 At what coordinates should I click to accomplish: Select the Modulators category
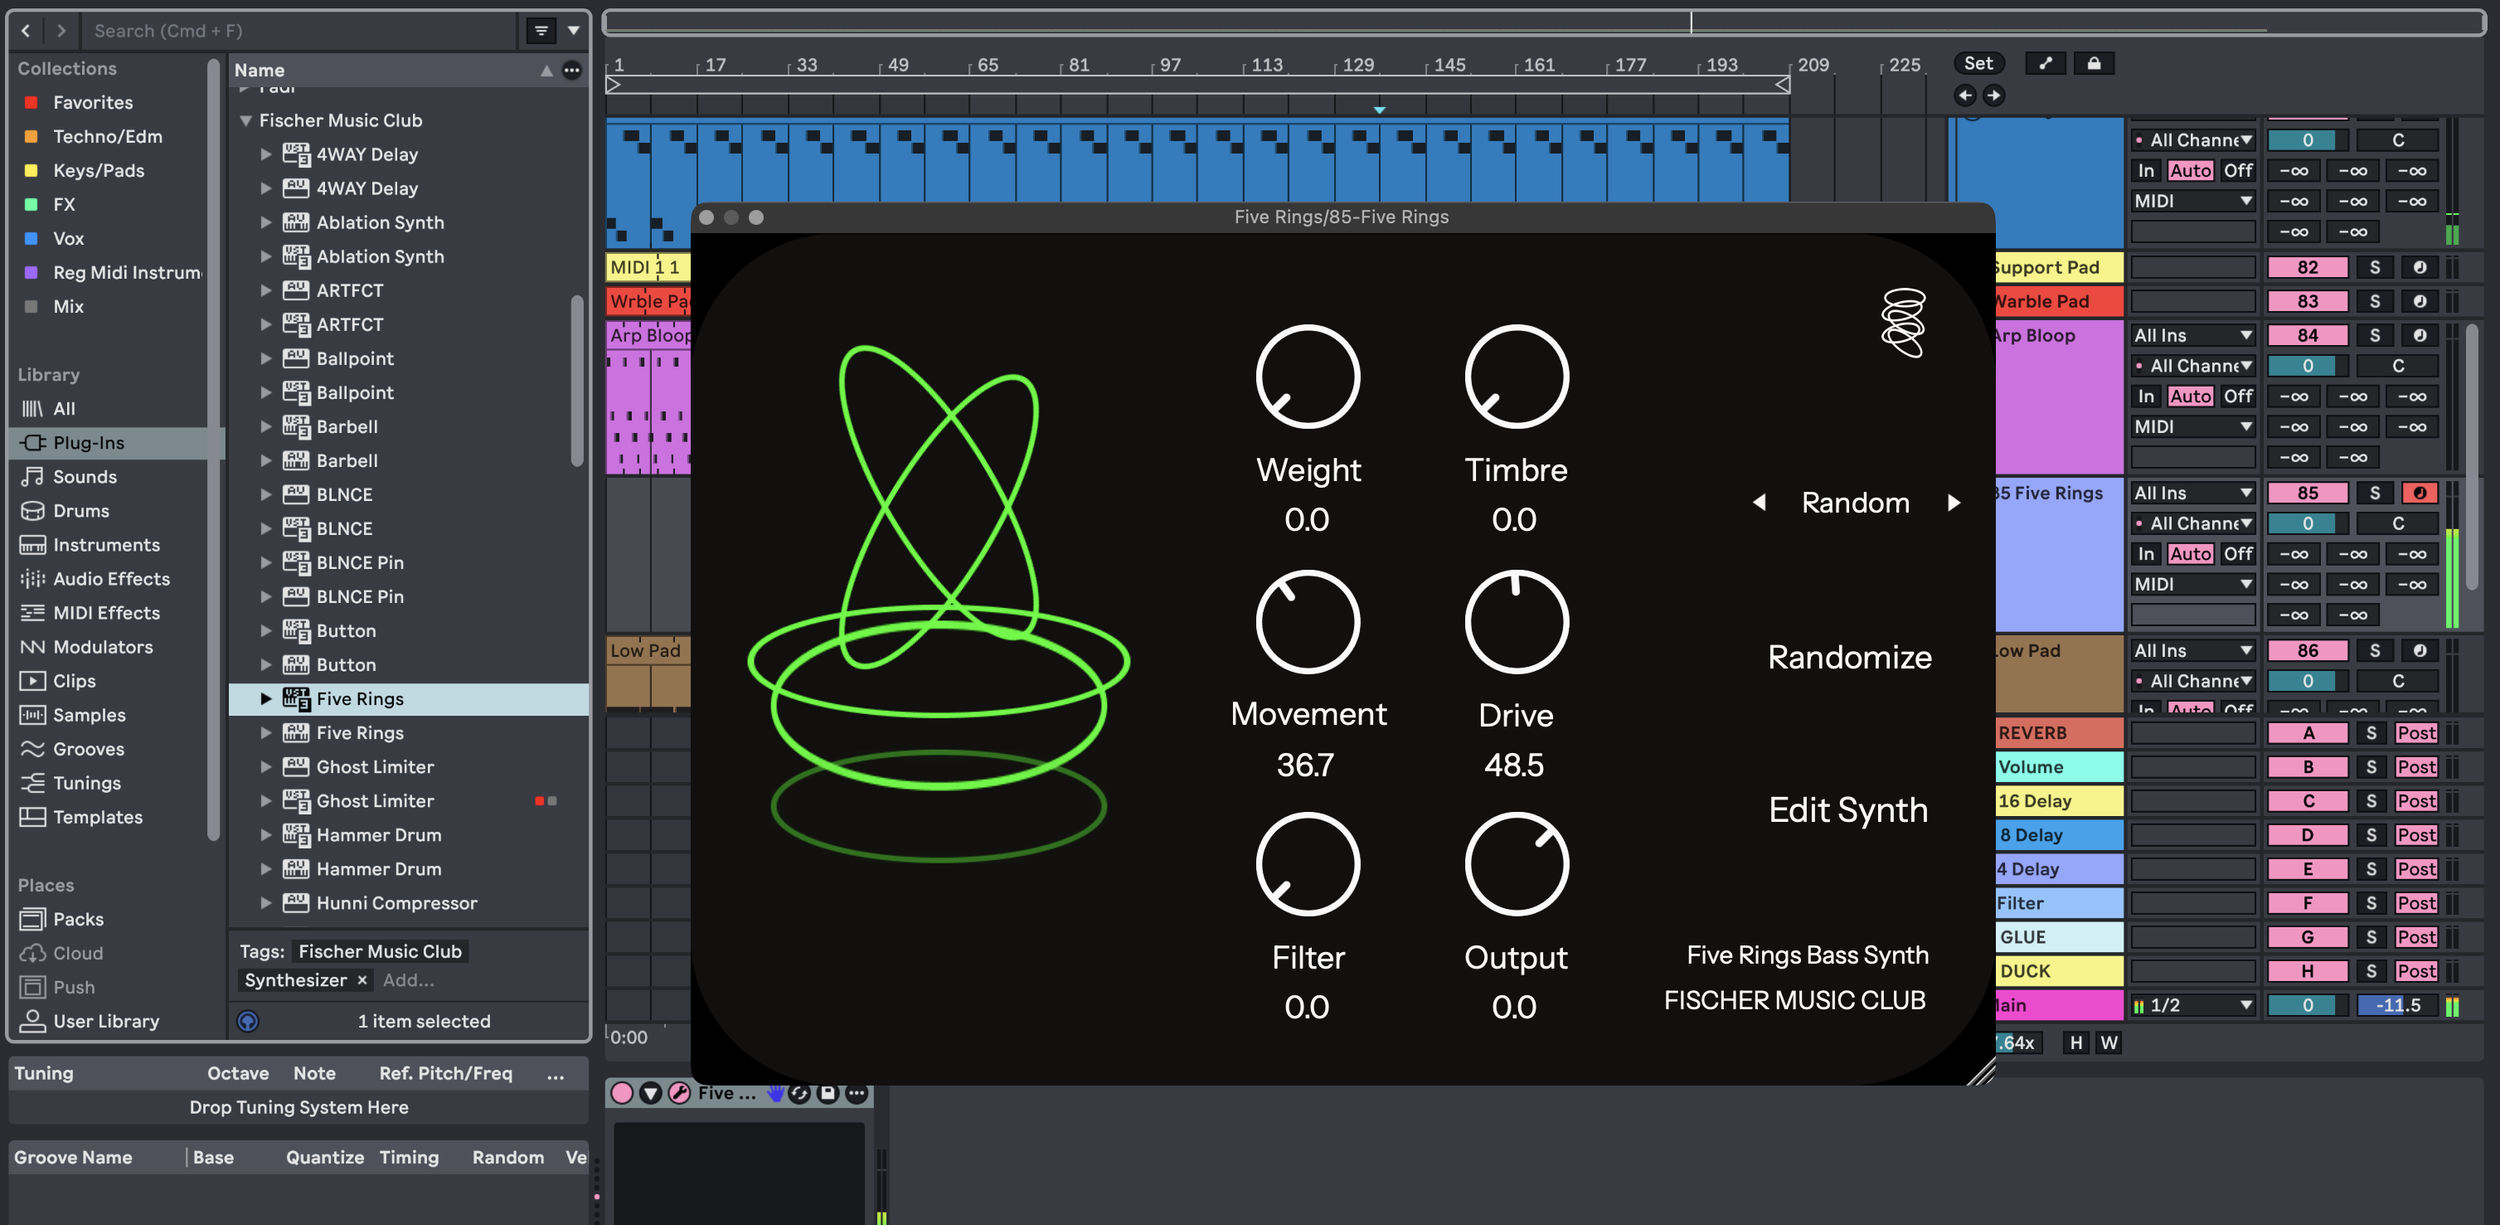(x=102, y=647)
